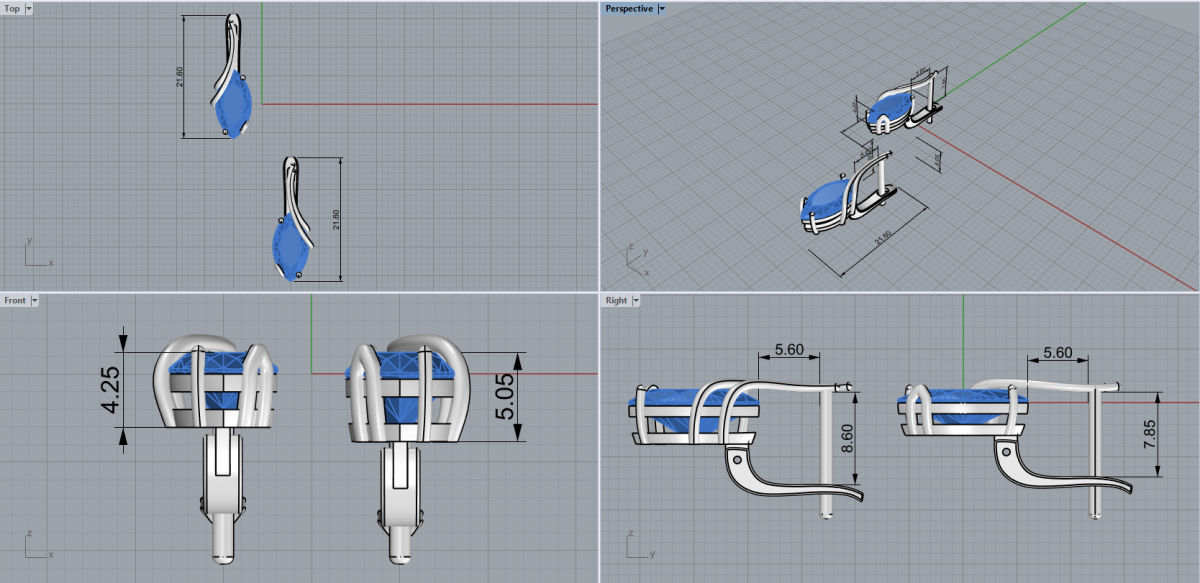Select the 5.60 dimension above the left earring
1200x583 pixels.
point(790,352)
